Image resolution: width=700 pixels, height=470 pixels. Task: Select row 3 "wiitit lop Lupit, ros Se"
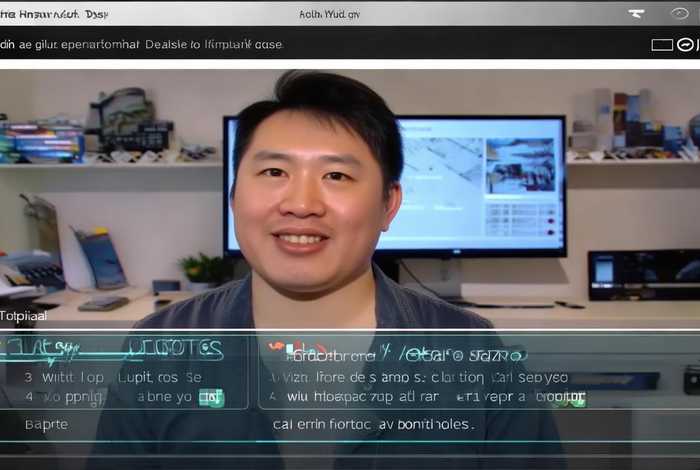pyautogui.click(x=113, y=378)
